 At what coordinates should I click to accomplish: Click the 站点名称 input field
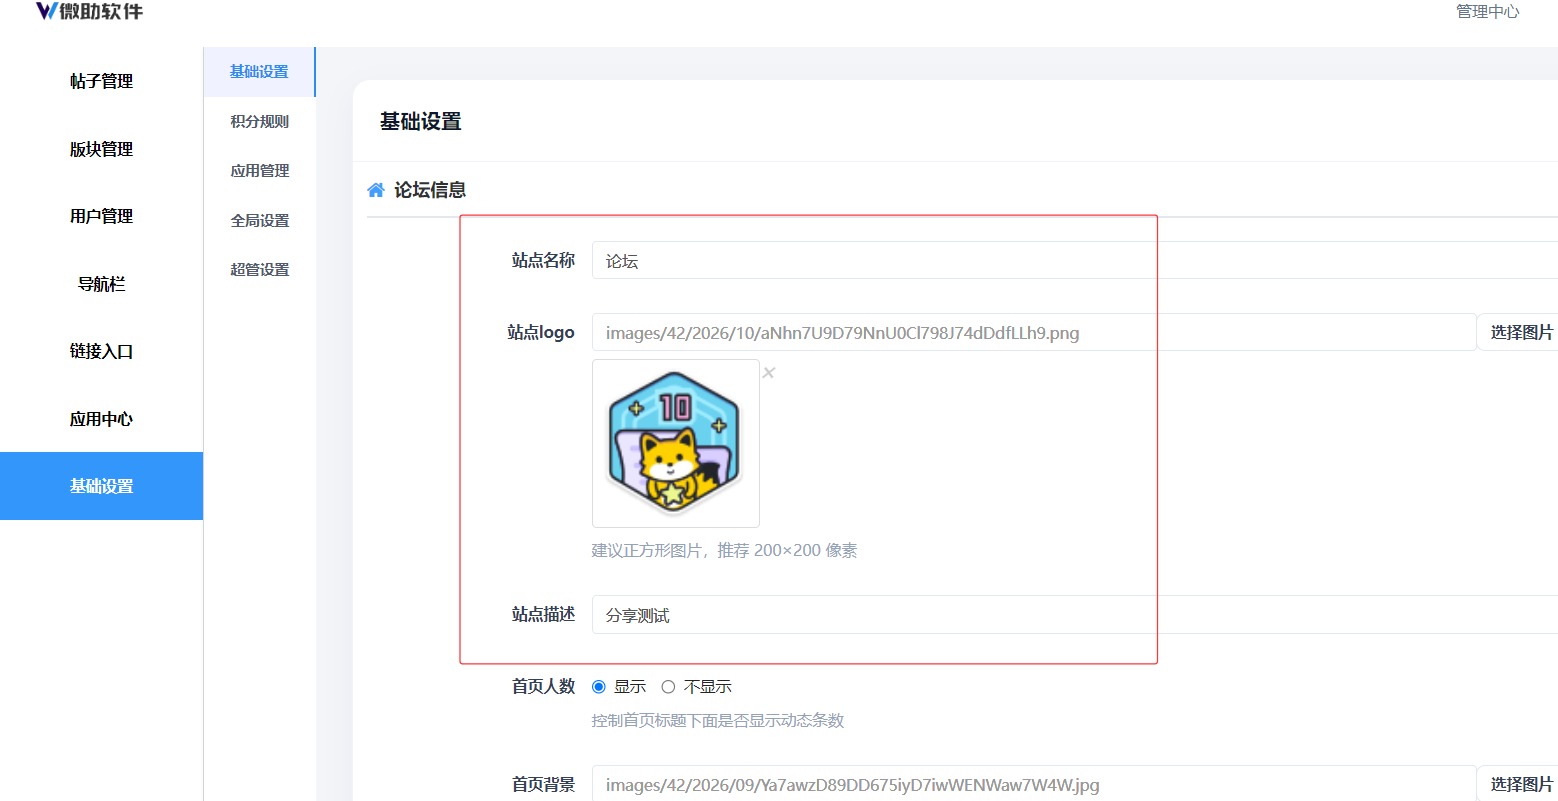coord(1075,260)
